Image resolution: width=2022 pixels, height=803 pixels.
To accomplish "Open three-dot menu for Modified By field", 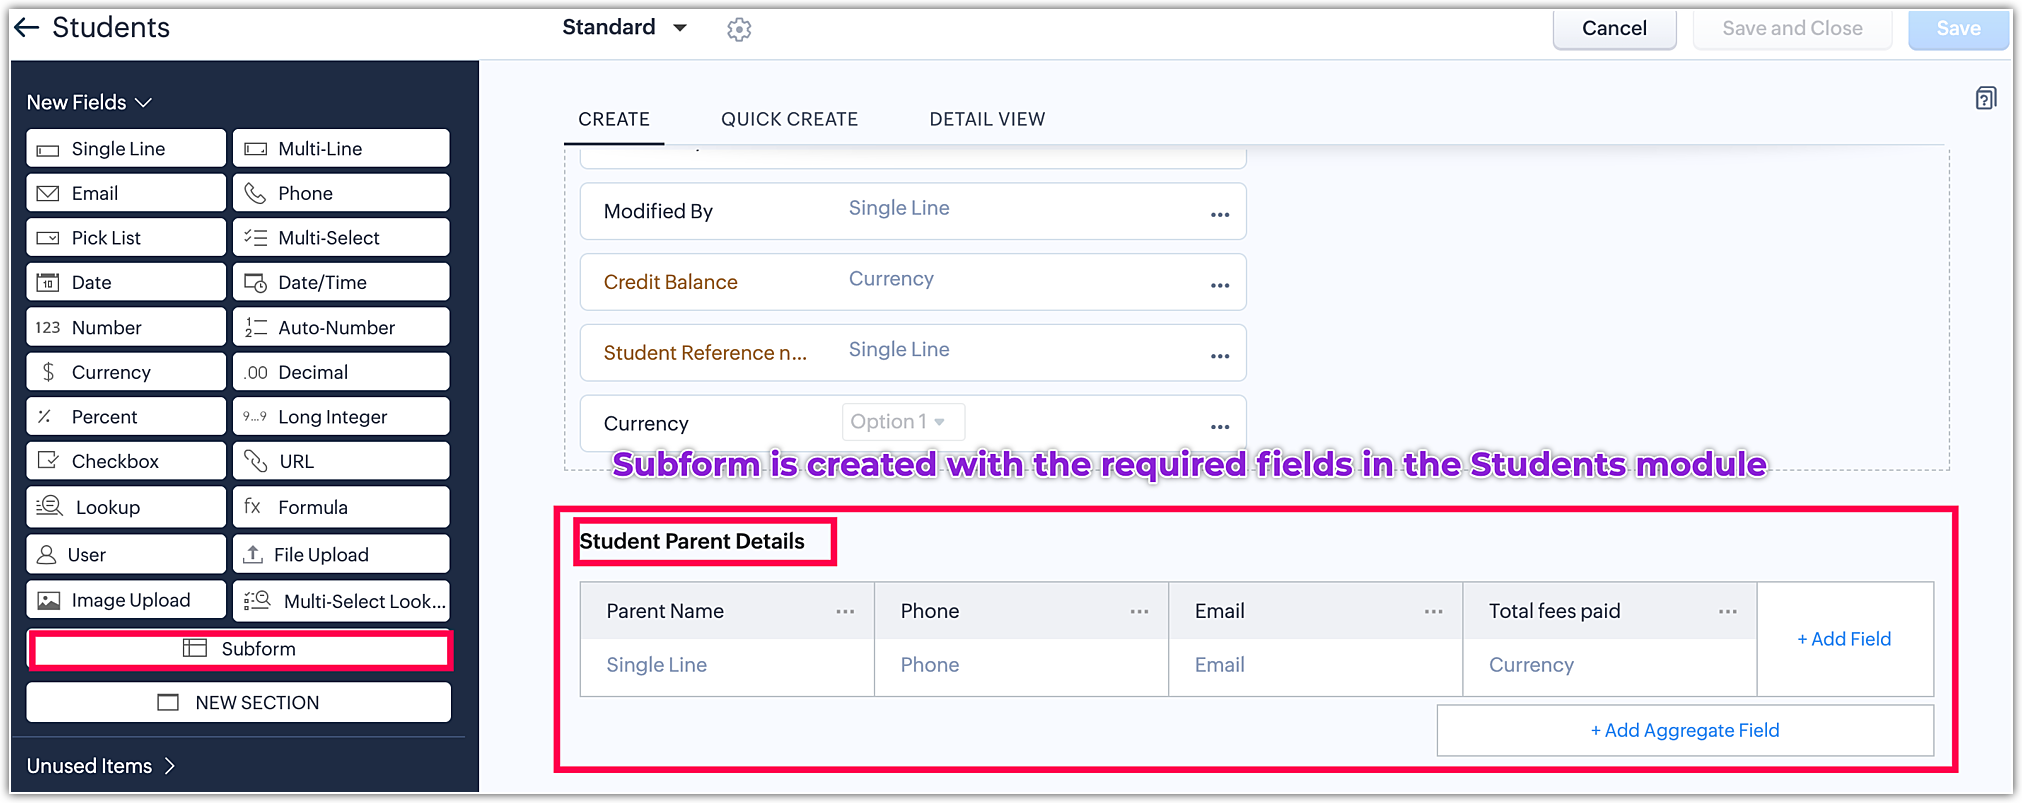I will pyautogui.click(x=1220, y=215).
